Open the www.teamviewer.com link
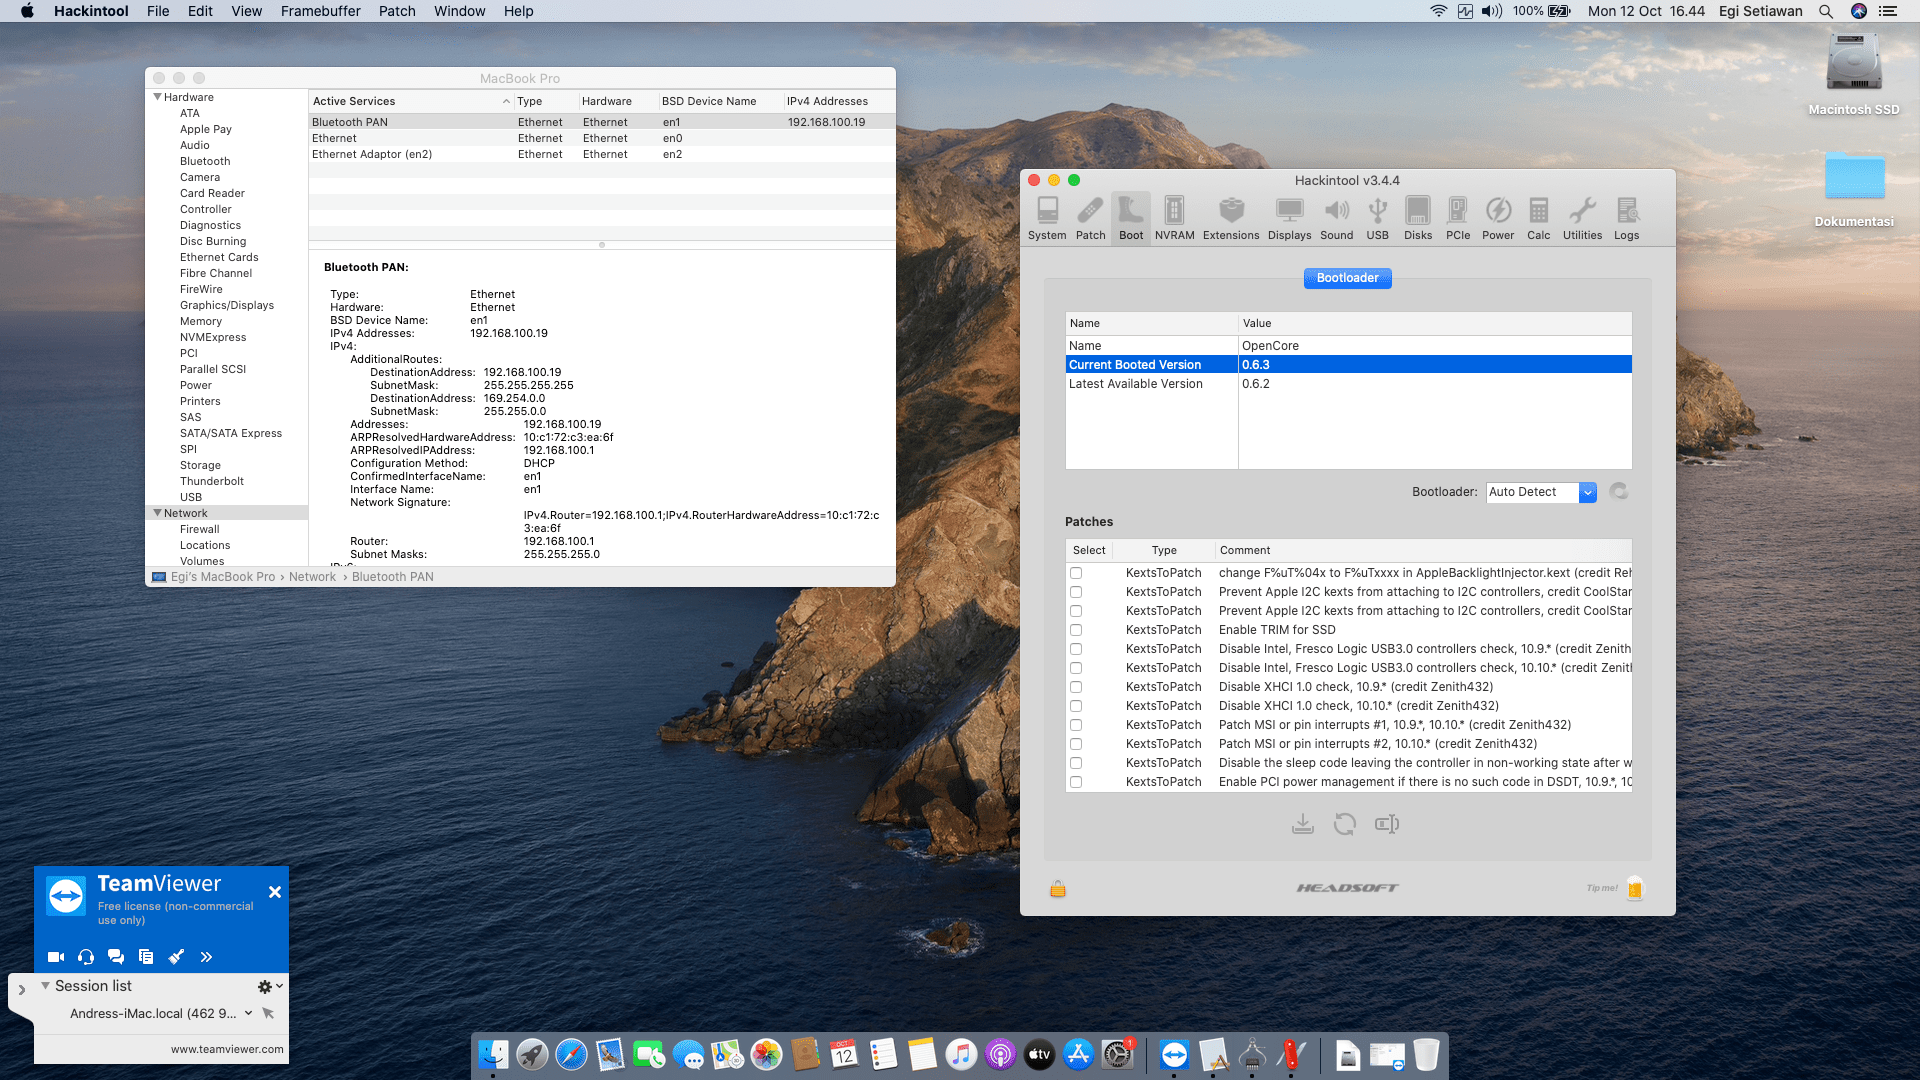Image resolution: width=1920 pixels, height=1080 pixels. (x=227, y=1049)
